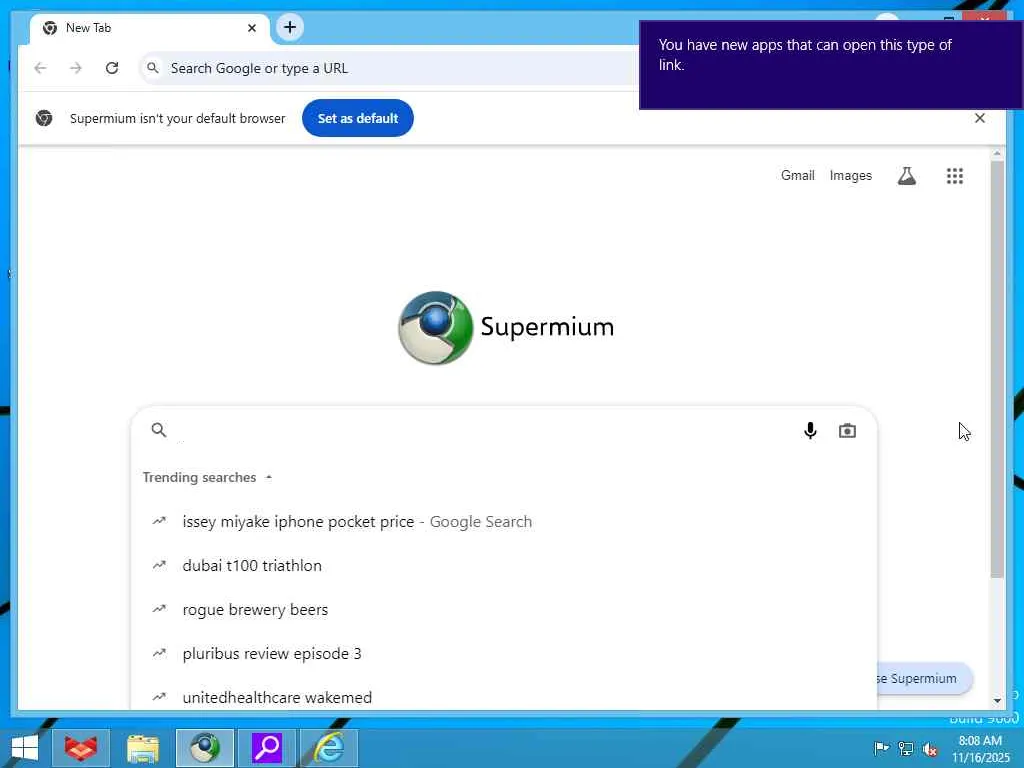1024x768 pixels.
Task: Select pluribus review episode 3 suggestion
Action: [504, 654]
